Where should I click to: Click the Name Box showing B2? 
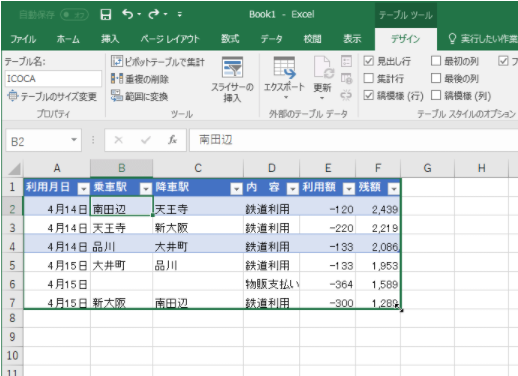[x=38, y=141]
